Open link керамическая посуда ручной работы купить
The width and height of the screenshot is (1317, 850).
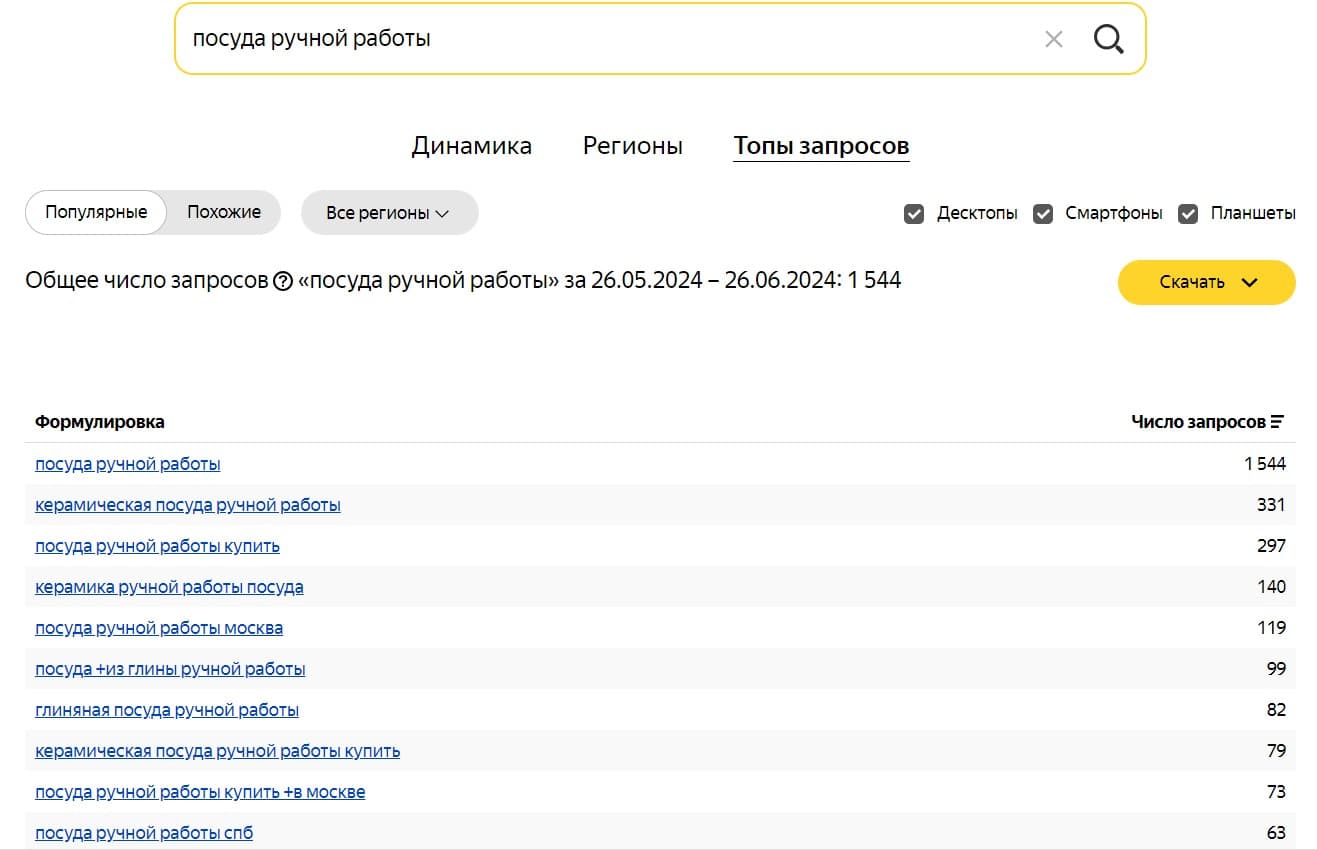point(218,751)
